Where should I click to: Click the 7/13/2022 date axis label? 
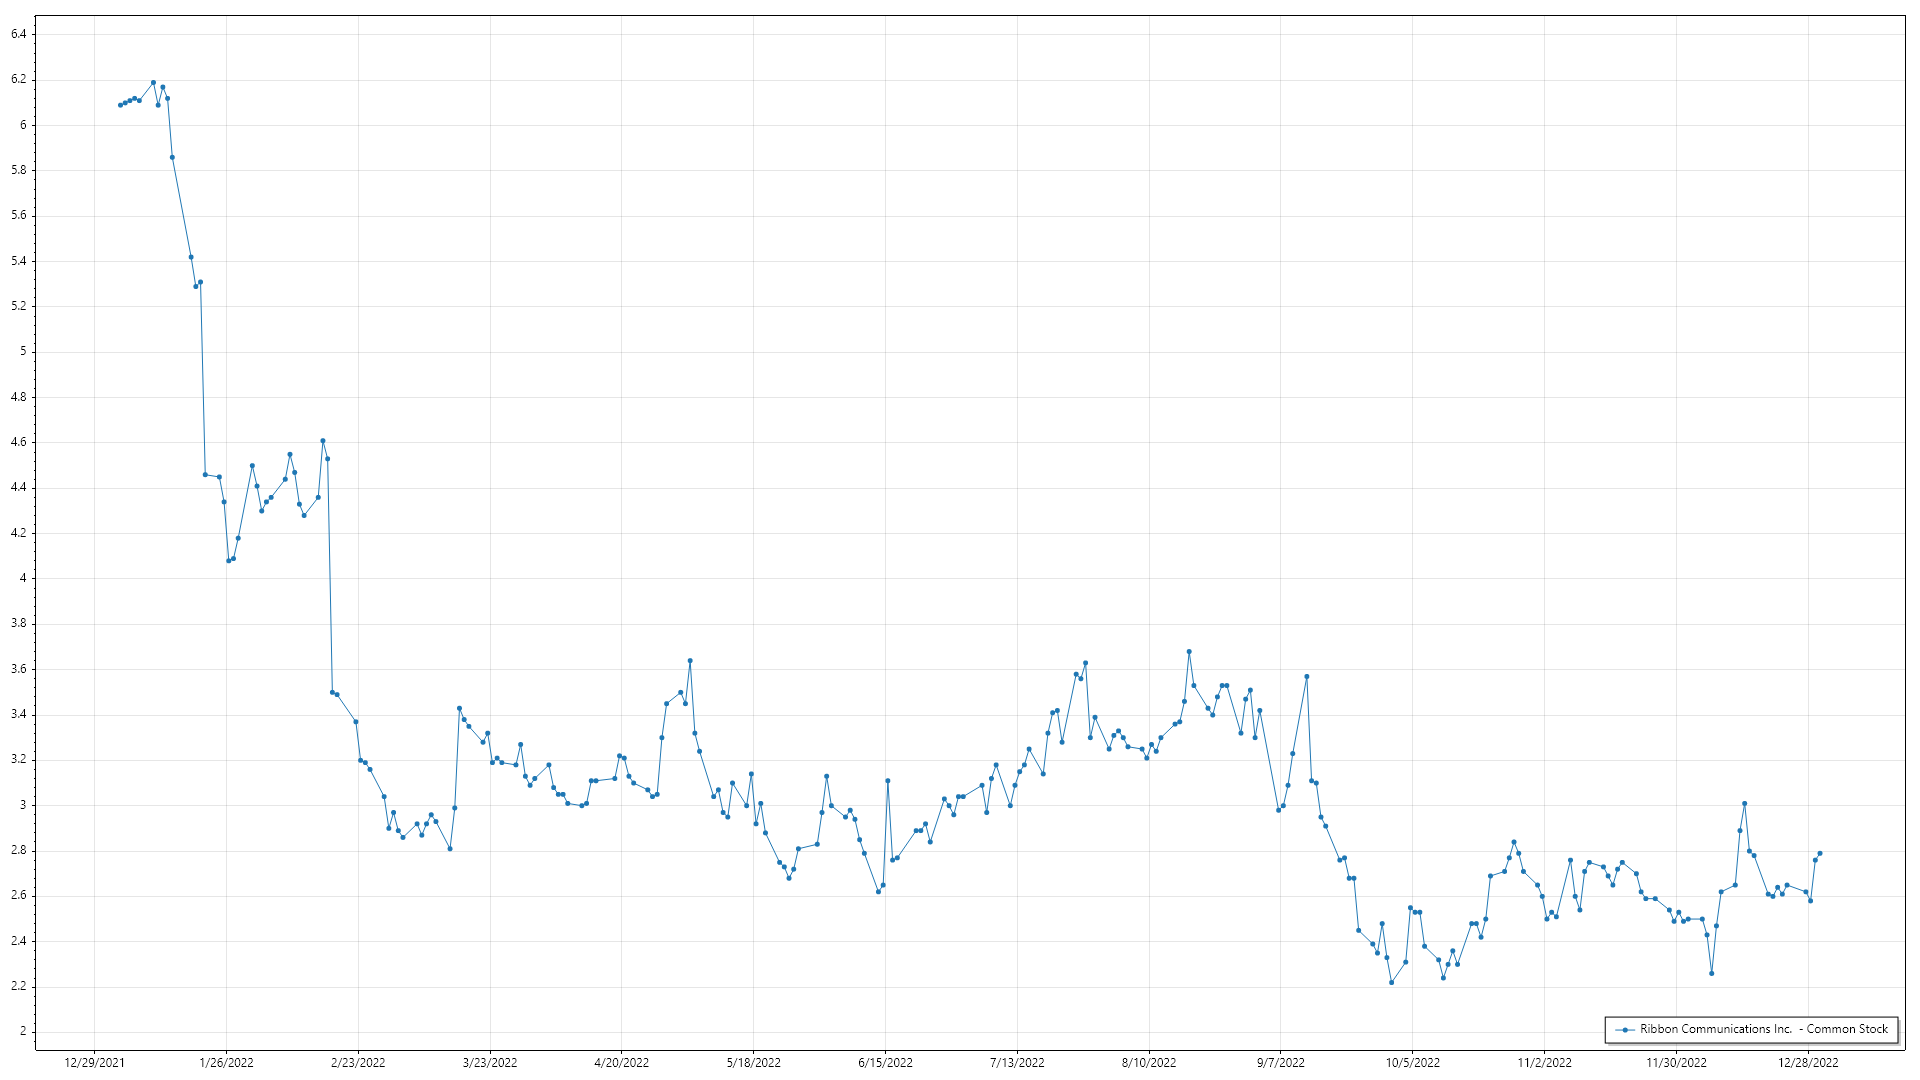pos(1017,1063)
